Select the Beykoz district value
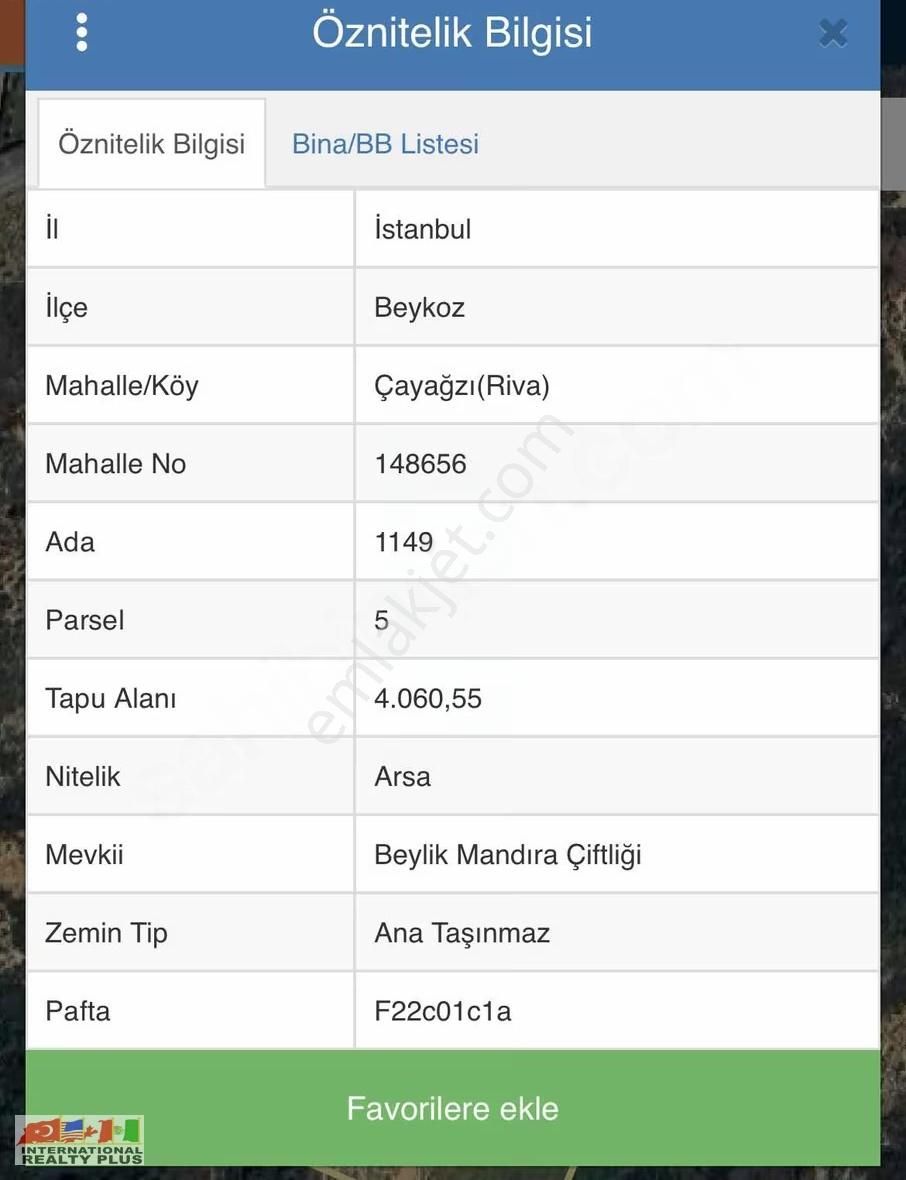906x1180 pixels. pyautogui.click(x=420, y=307)
